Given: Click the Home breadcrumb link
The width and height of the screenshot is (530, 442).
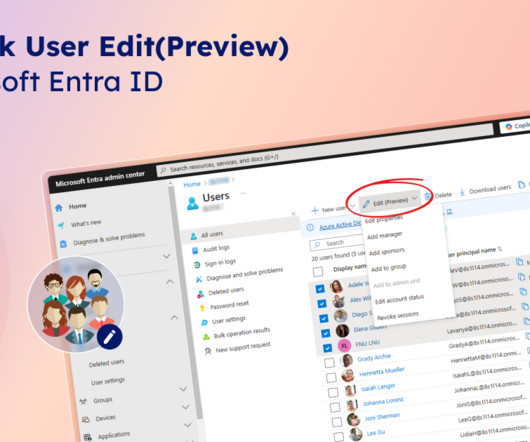Looking at the screenshot, I should pyautogui.click(x=192, y=185).
